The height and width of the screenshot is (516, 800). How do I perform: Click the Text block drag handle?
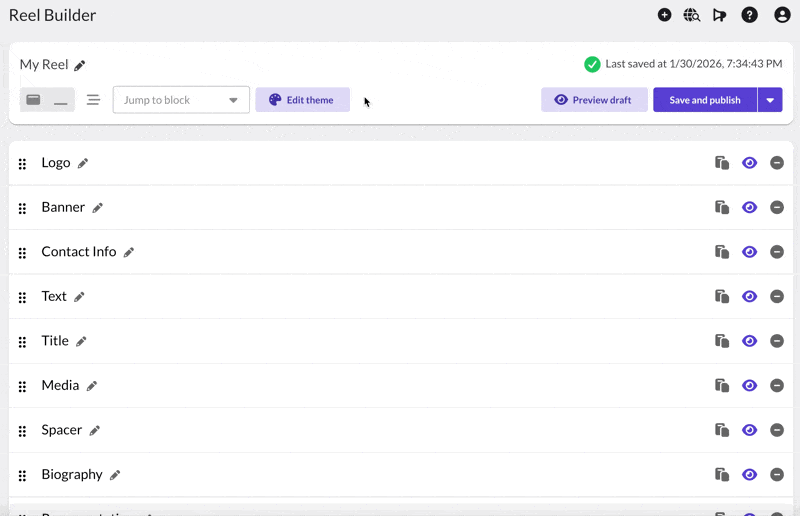[22, 298]
